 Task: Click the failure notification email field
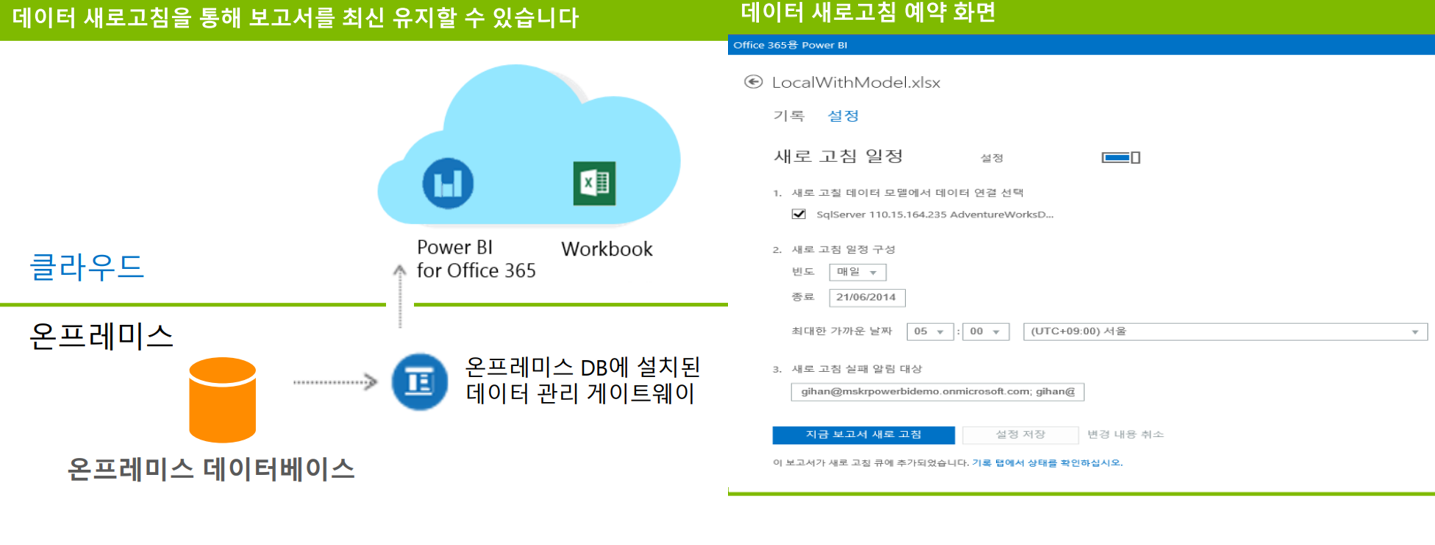click(x=937, y=392)
